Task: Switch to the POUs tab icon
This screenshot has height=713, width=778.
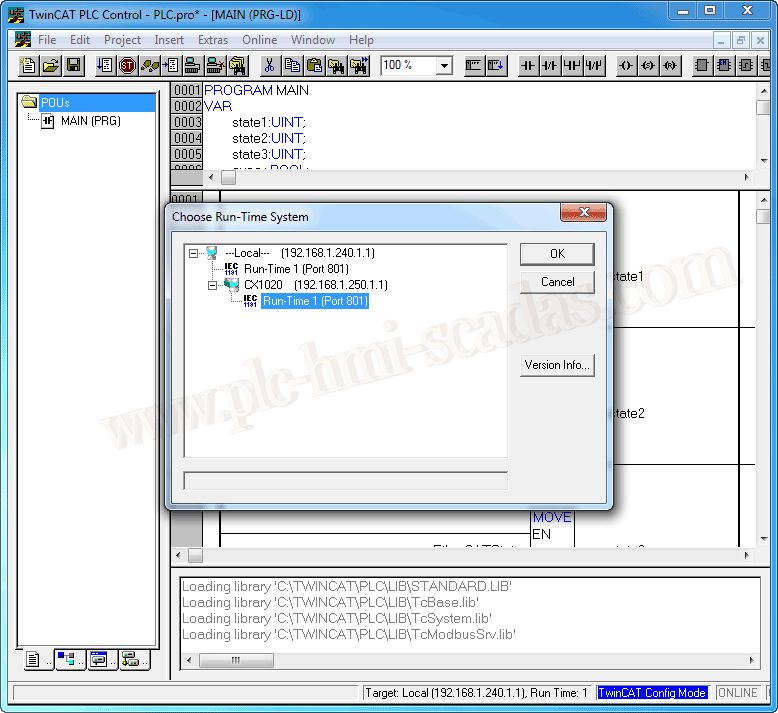Action: [x=33, y=659]
